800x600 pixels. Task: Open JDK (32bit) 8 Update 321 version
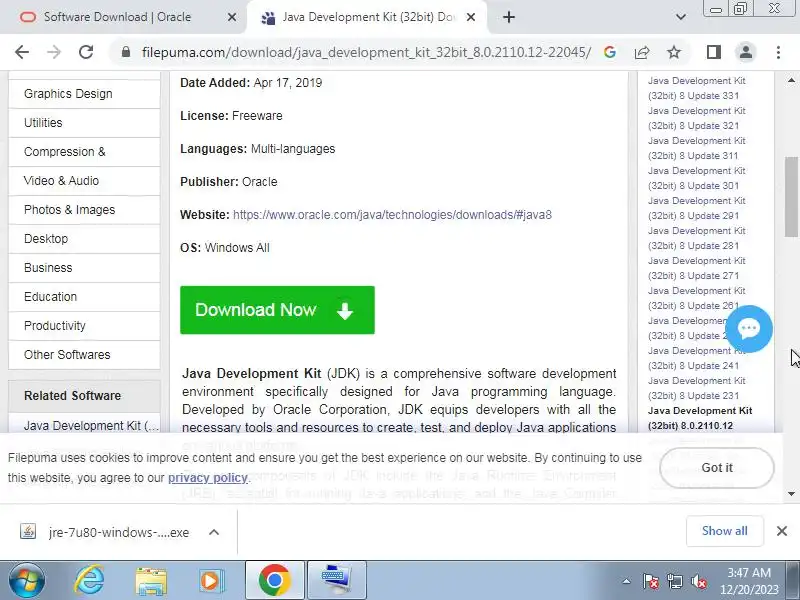pyautogui.click(x=696, y=118)
